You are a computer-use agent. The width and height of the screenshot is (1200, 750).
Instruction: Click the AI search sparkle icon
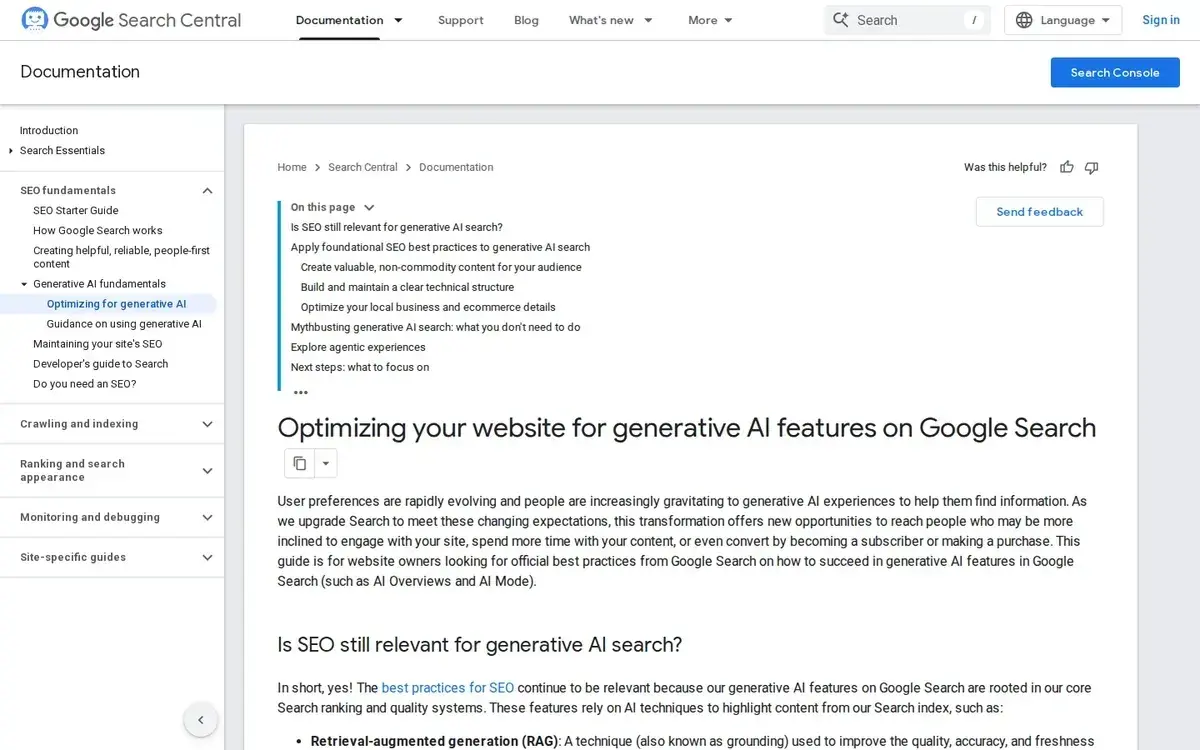pyautogui.click(x=840, y=20)
